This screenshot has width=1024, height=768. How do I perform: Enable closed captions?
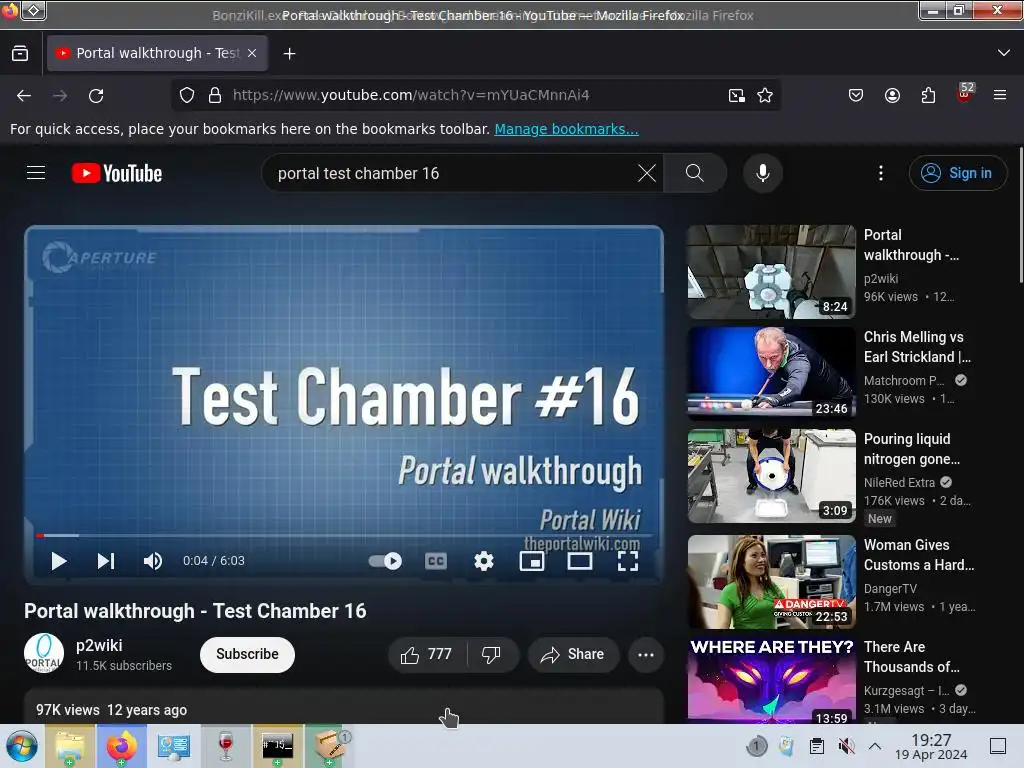(436, 561)
